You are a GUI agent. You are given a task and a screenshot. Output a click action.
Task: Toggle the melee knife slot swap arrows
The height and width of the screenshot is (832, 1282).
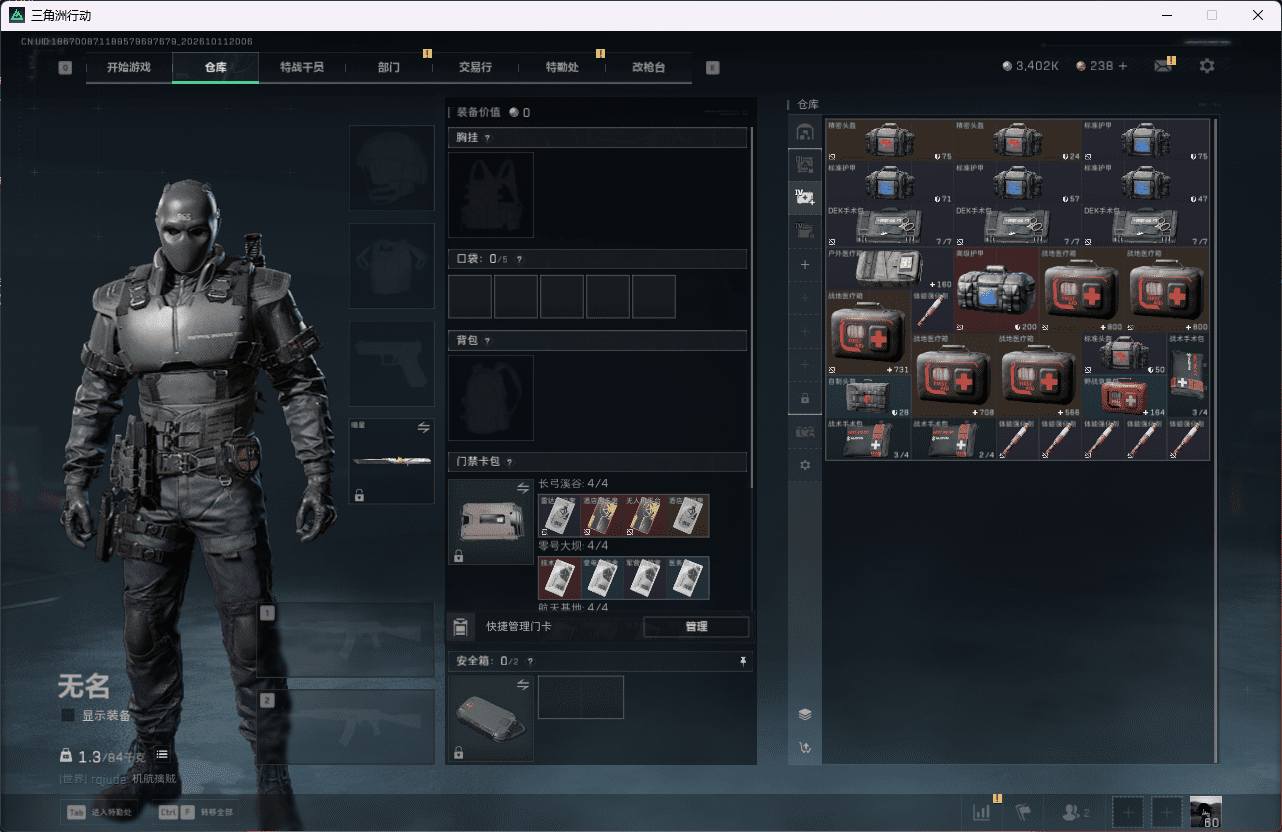click(x=423, y=428)
